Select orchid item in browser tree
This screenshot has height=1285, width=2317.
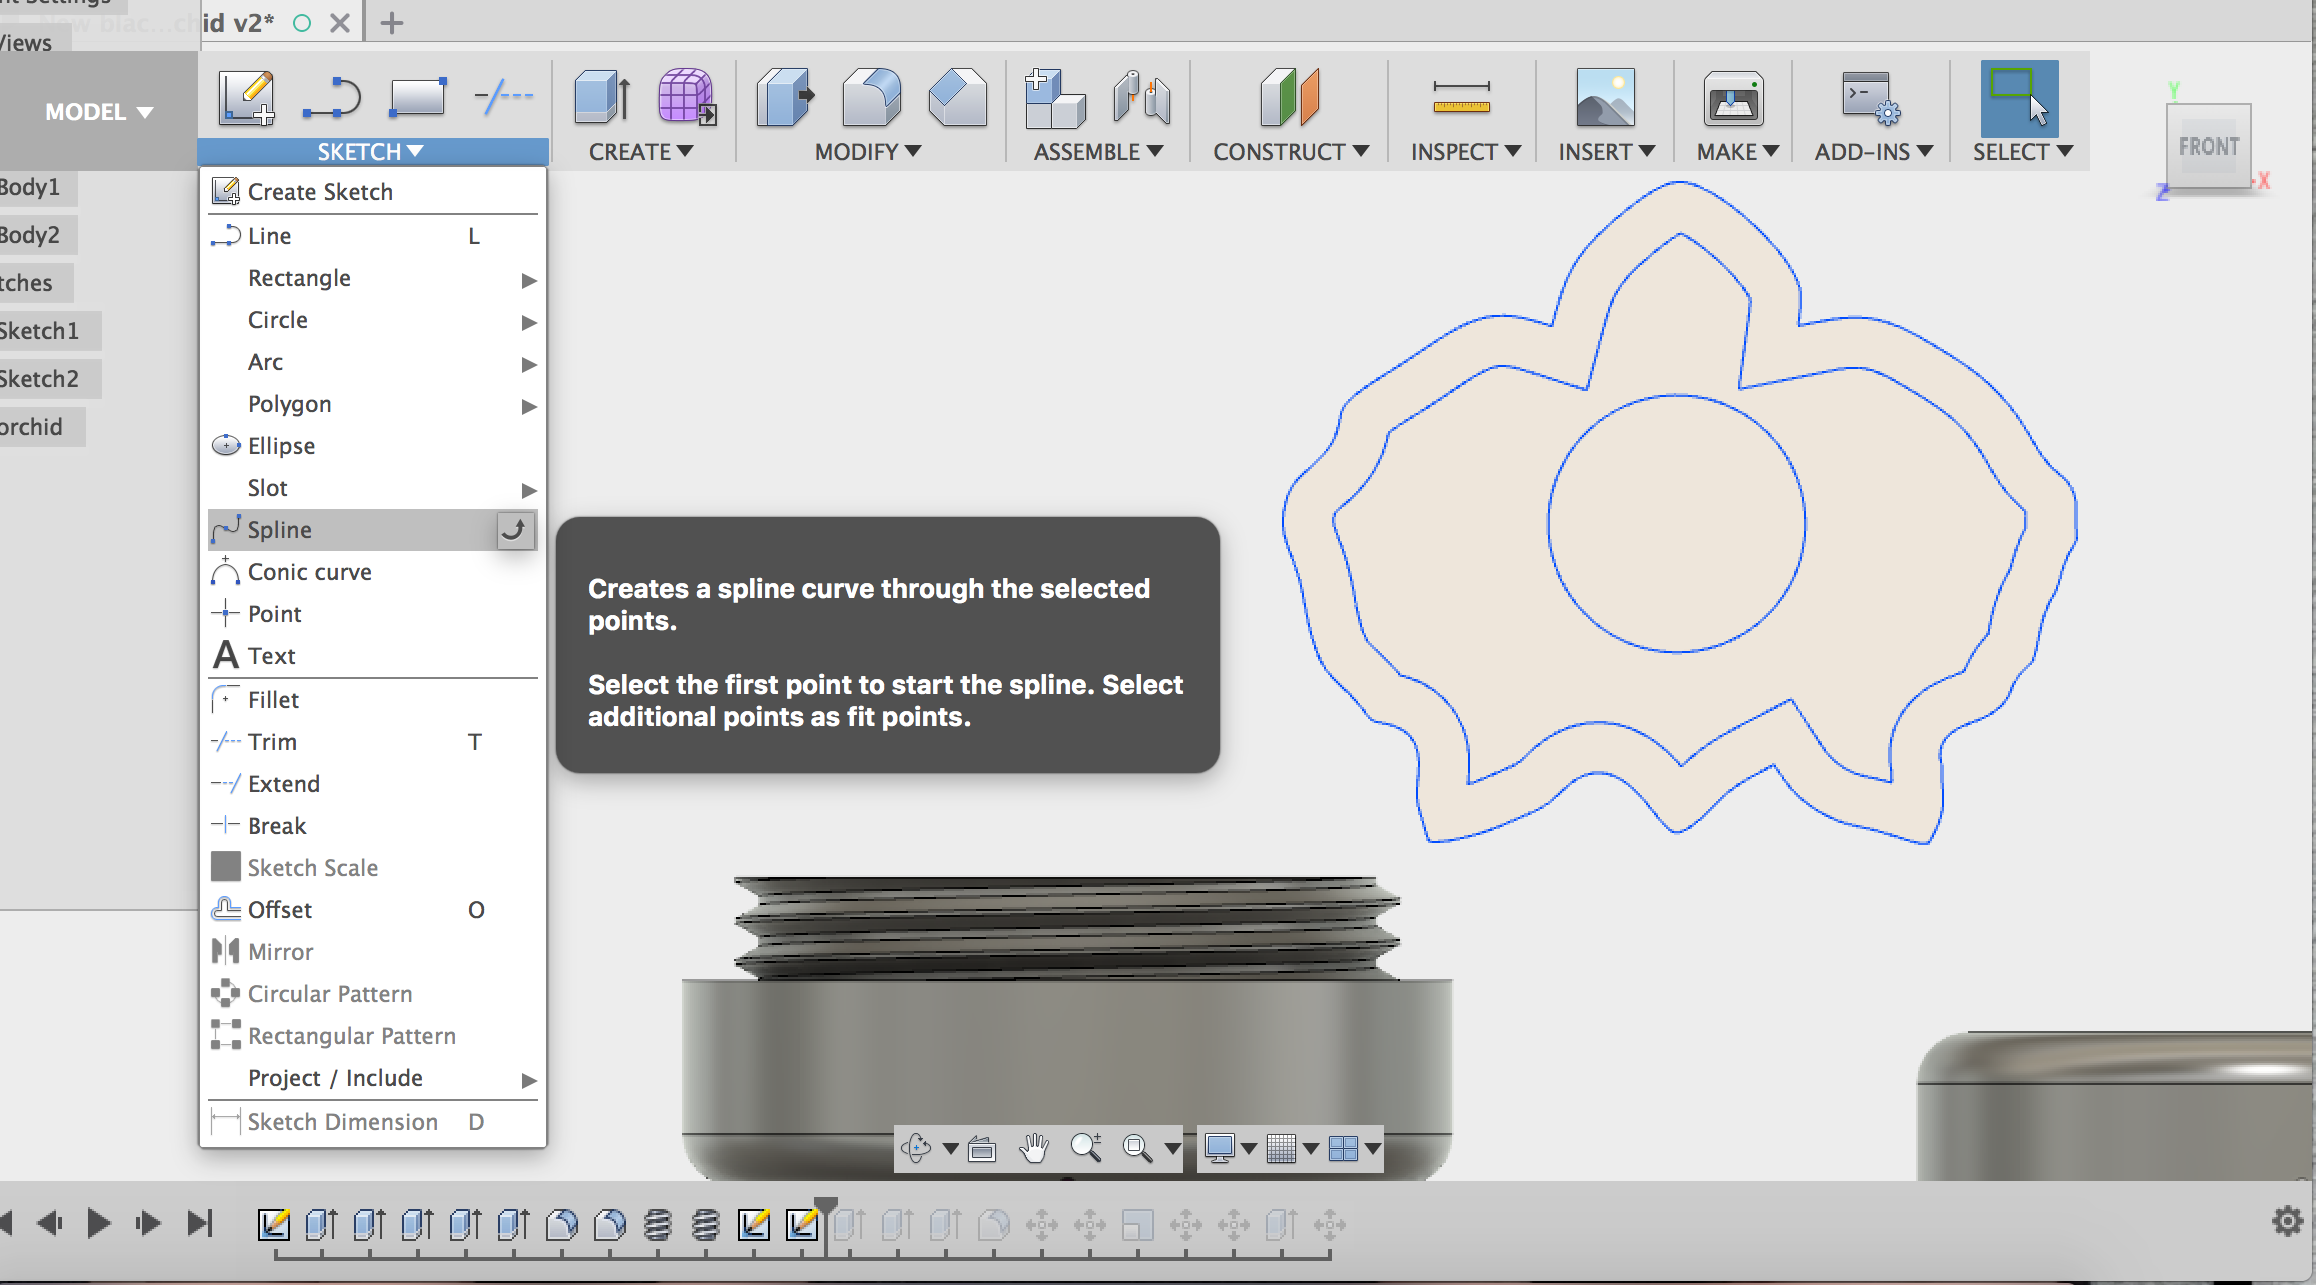32,427
